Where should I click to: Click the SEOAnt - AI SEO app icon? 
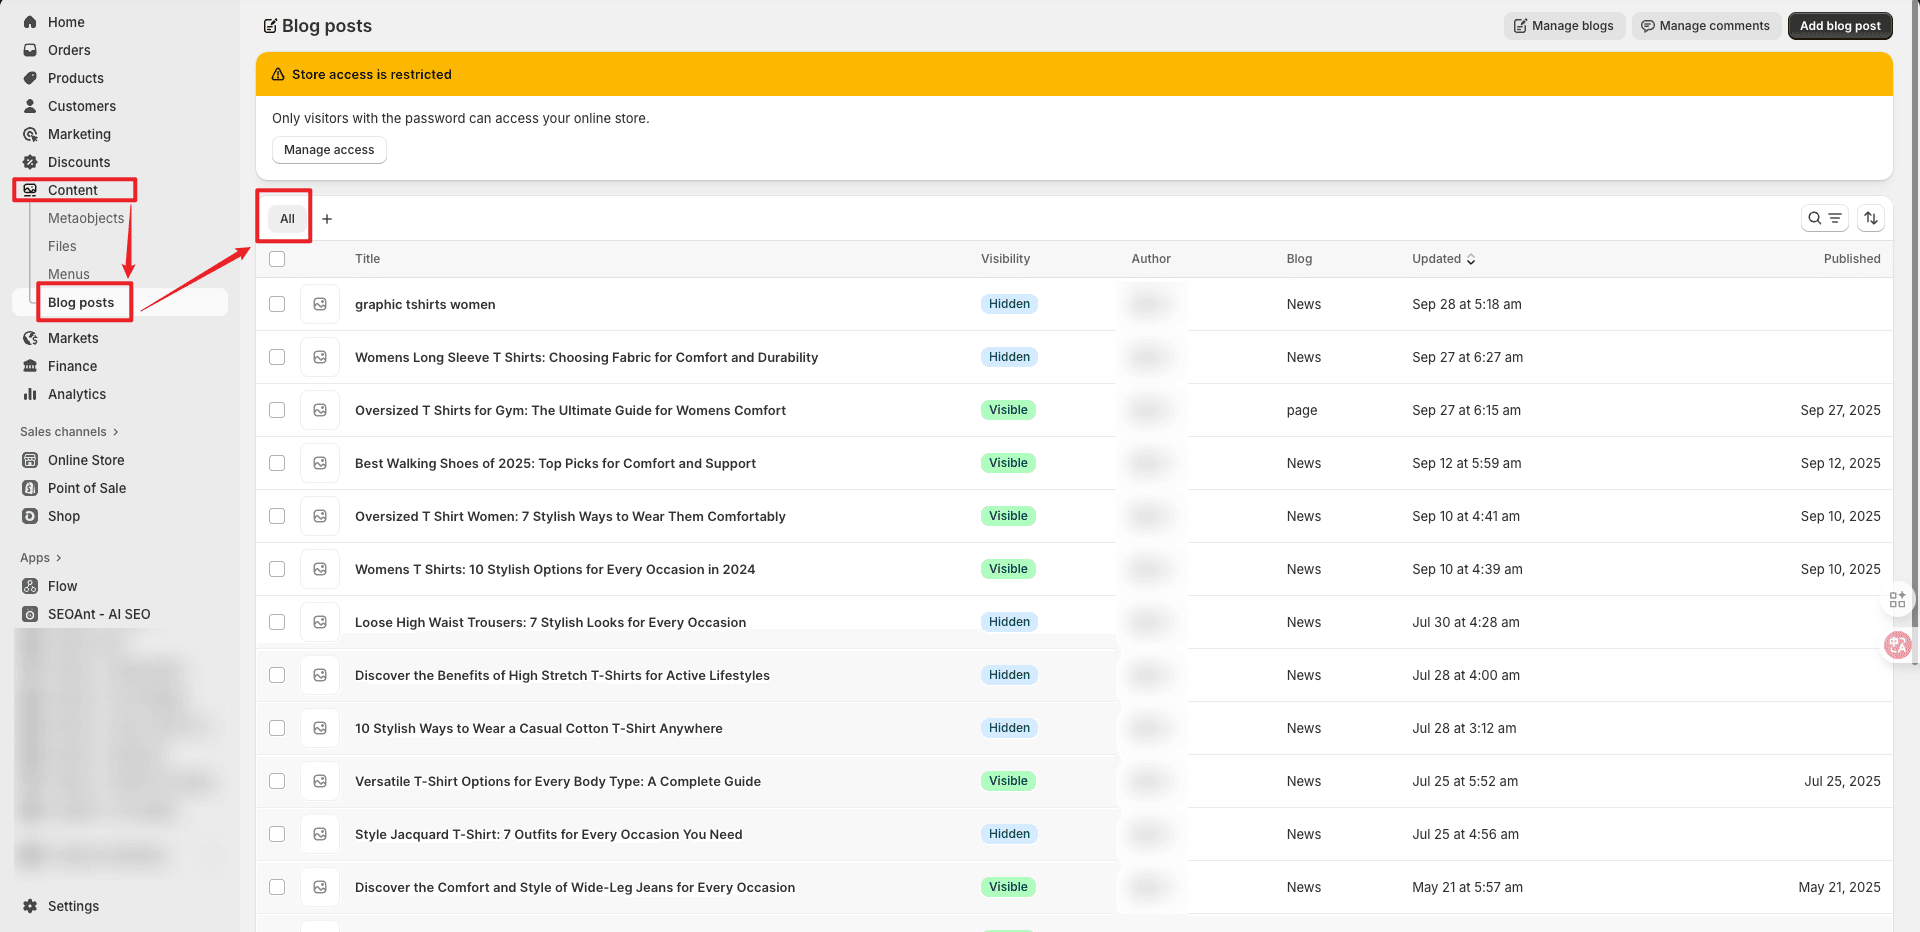point(30,614)
